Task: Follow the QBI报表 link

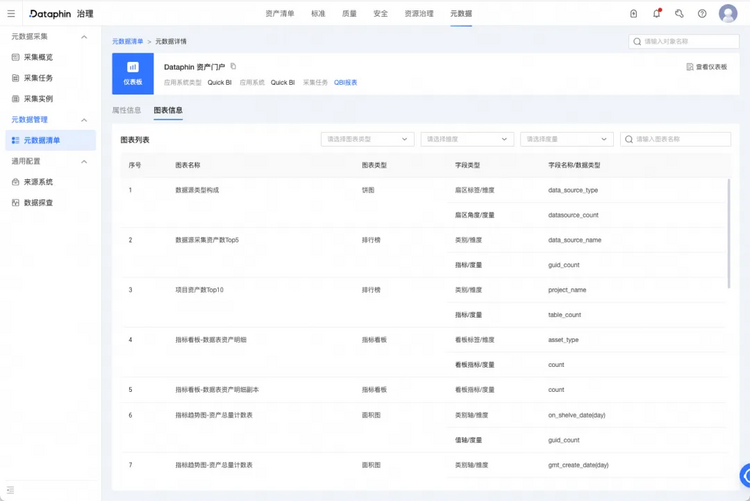Action: pyautogui.click(x=345, y=82)
